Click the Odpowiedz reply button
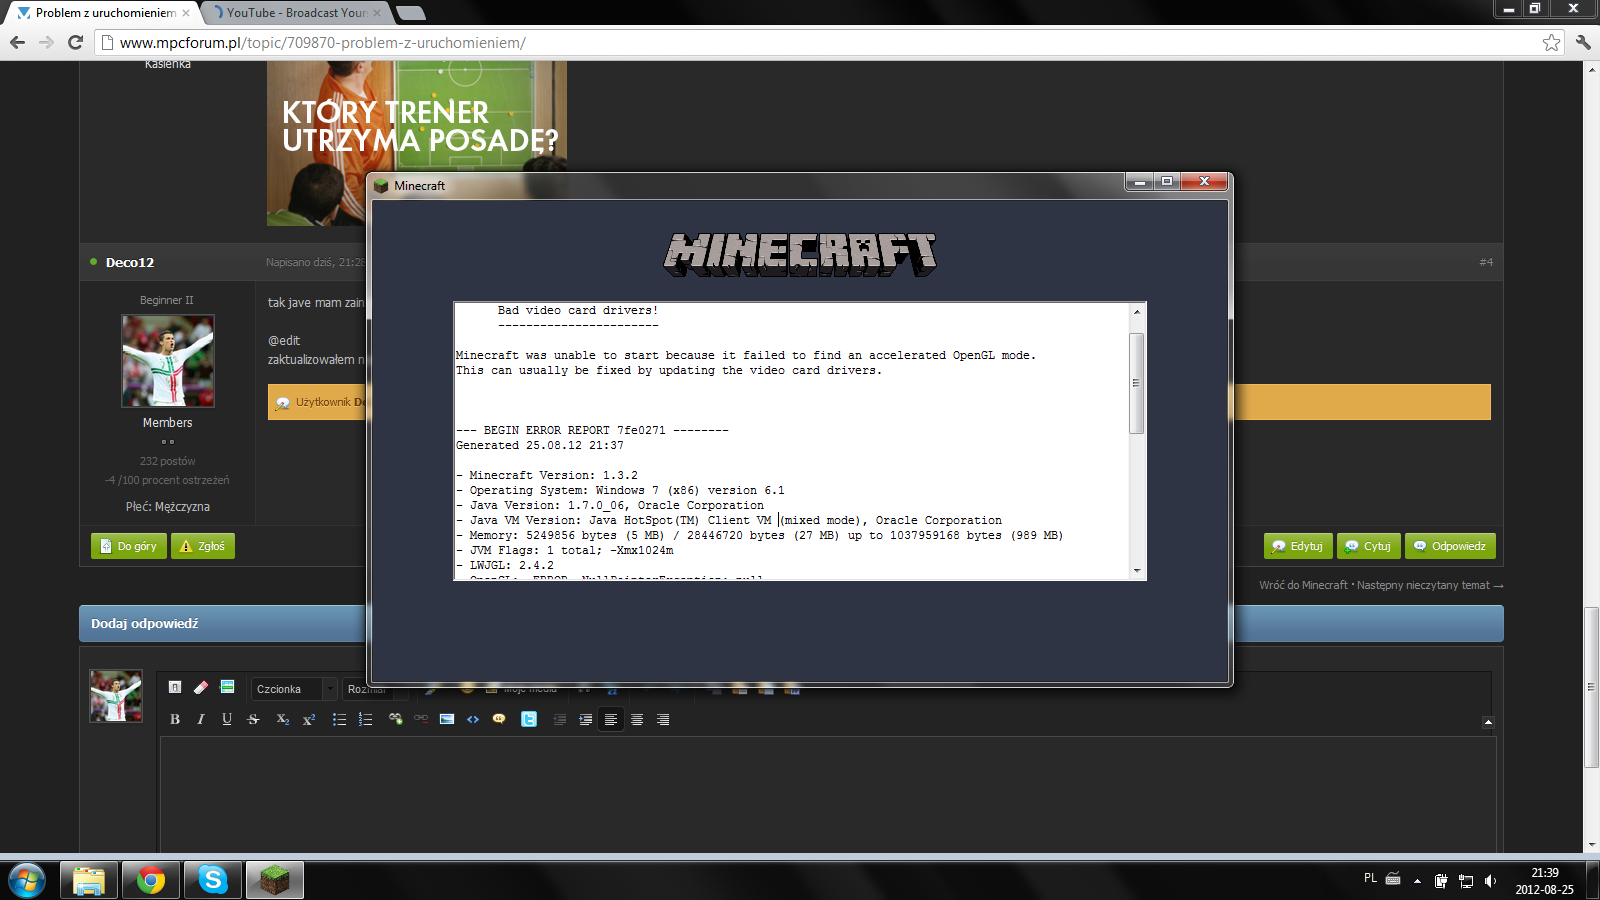This screenshot has width=1600, height=900. pos(1450,546)
